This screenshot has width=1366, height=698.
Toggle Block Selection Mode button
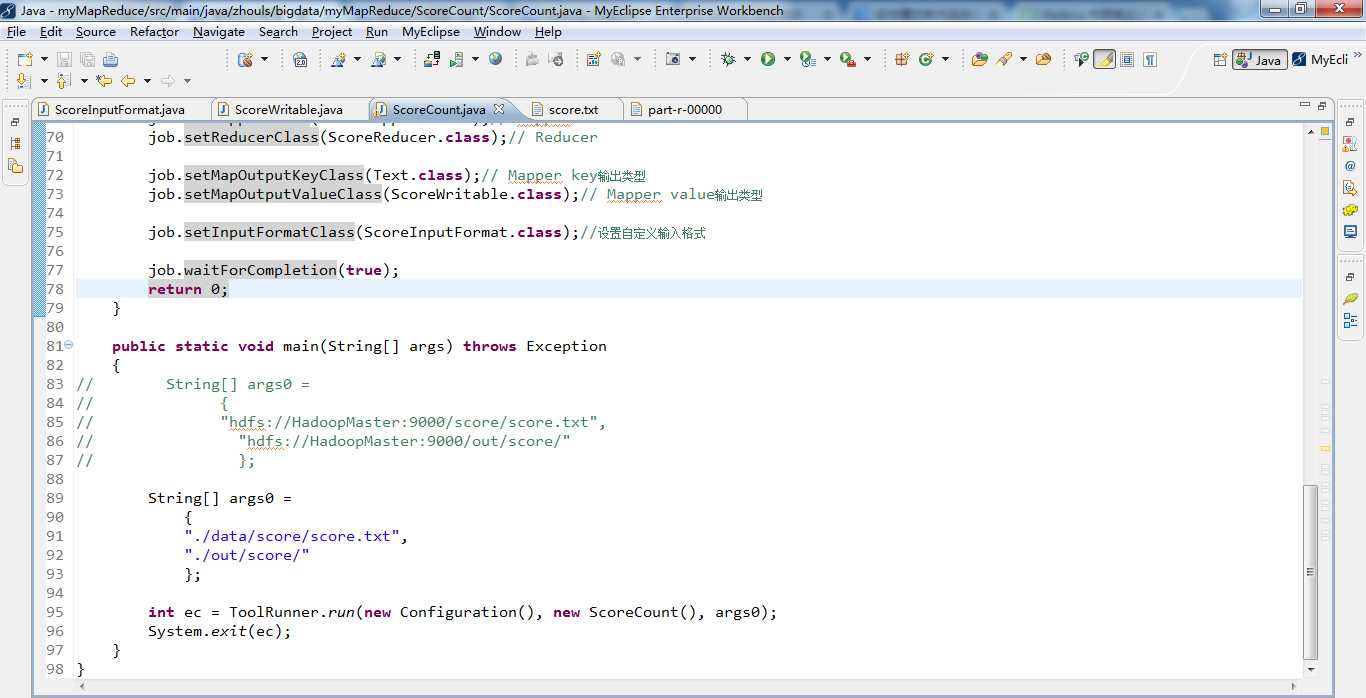click(1127, 59)
